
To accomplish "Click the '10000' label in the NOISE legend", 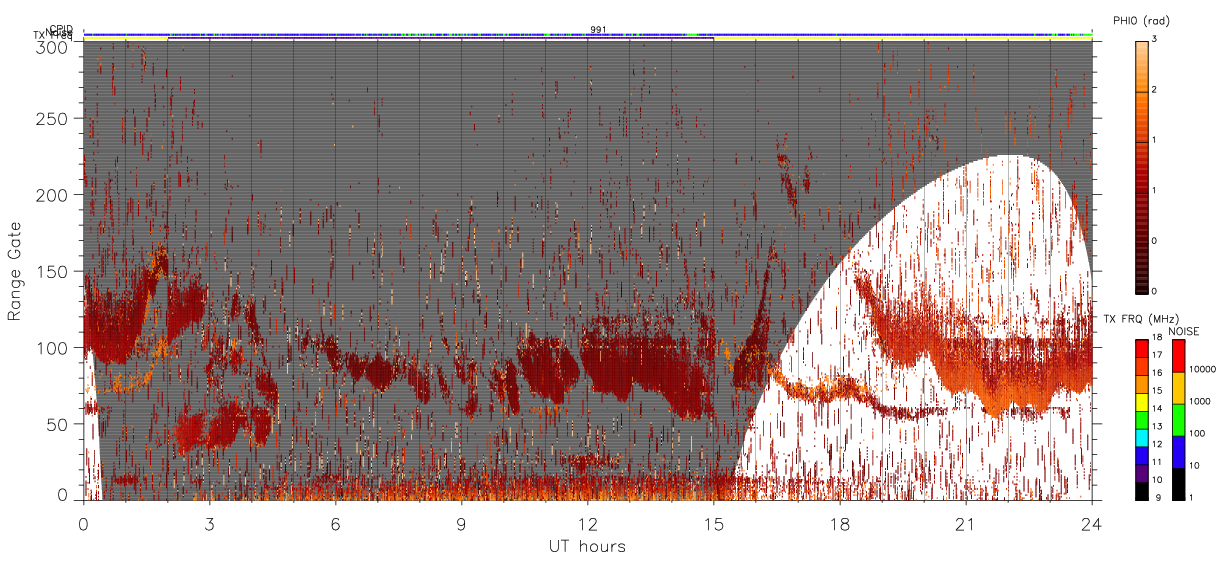I will click(x=1204, y=371).
